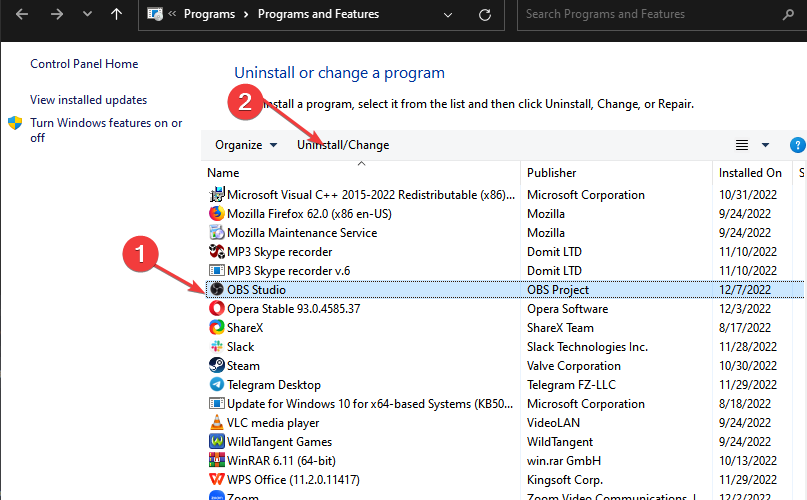Click Programs in the address breadcrumb
The image size is (807, 500).
[x=209, y=14]
